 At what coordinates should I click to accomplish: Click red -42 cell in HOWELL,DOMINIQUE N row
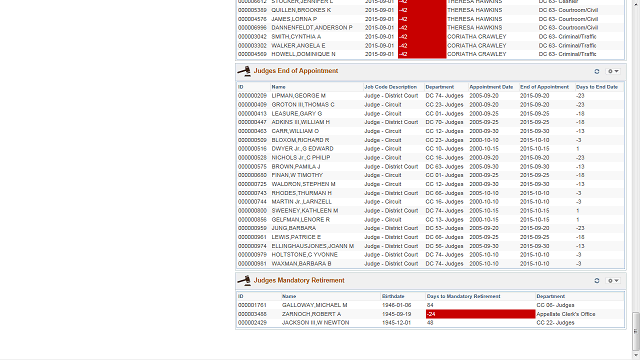coord(422,54)
